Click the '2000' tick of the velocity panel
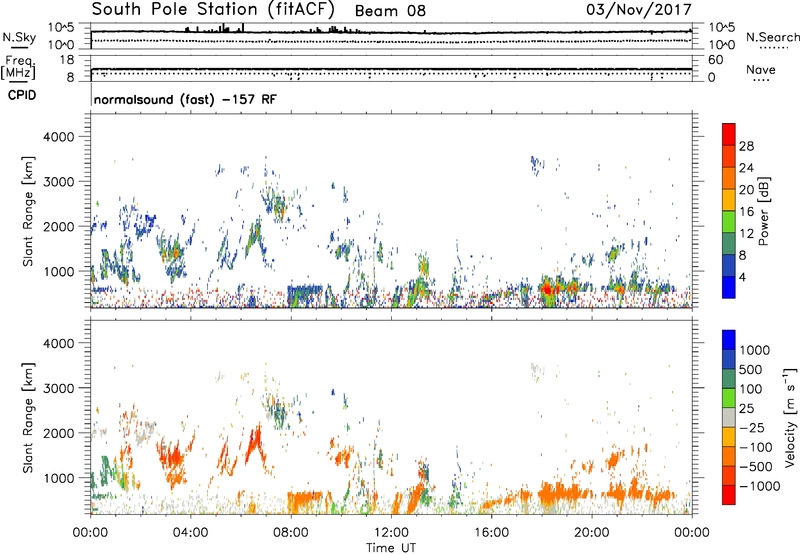The width and height of the screenshot is (800, 554). click(x=59, y=433)
